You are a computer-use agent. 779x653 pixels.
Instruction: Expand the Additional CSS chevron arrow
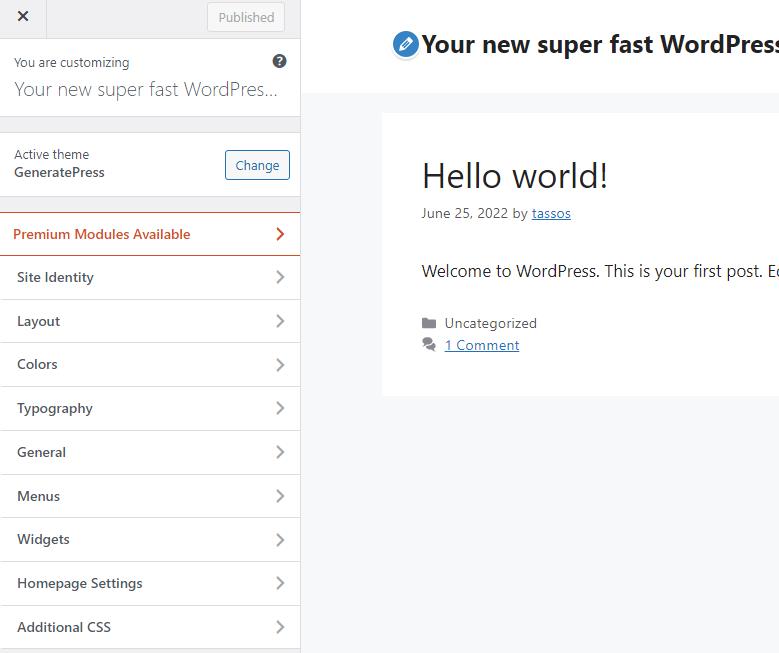pyautogui.click(x=280, y=627)
